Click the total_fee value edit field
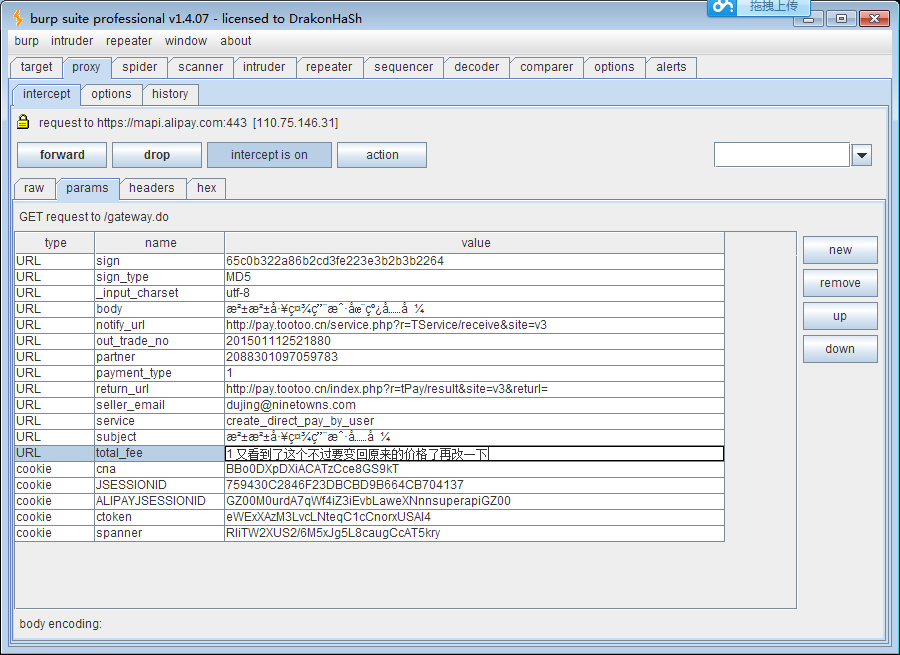Screen dimensions: 900x655 [474, 454]
